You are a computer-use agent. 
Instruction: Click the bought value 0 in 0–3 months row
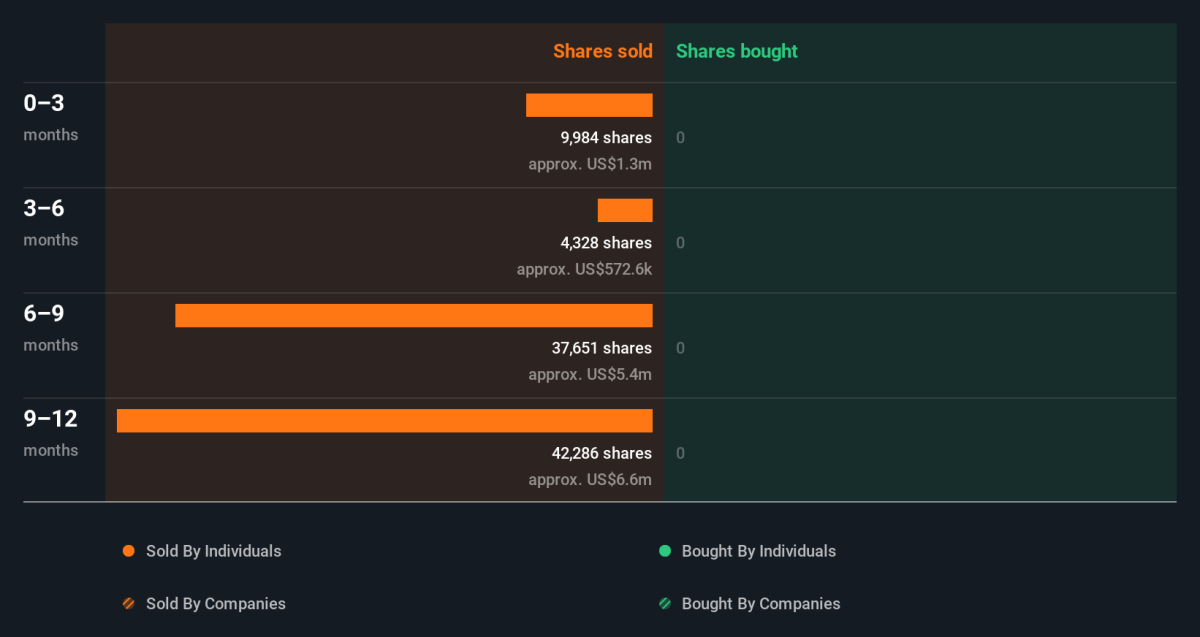(x=681, y=138)
